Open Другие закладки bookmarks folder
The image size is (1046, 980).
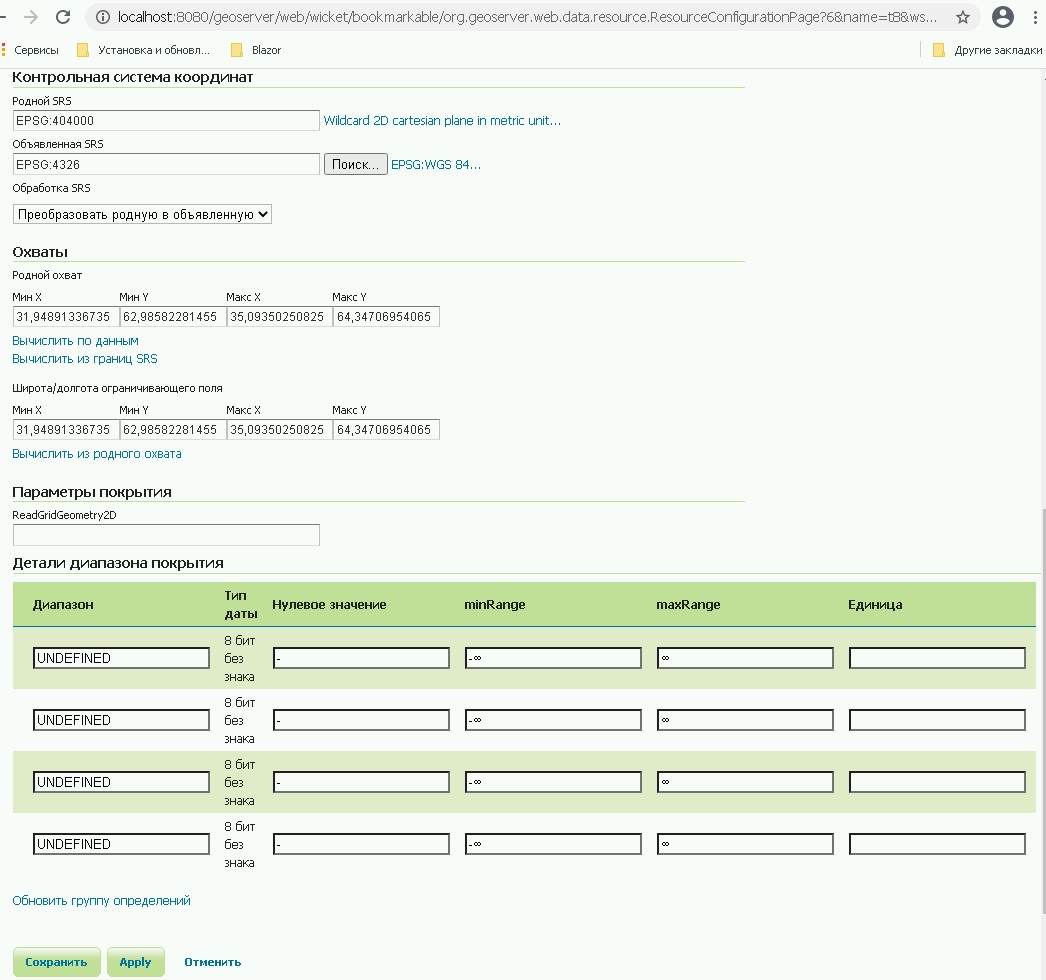click(x=987, y=50)
